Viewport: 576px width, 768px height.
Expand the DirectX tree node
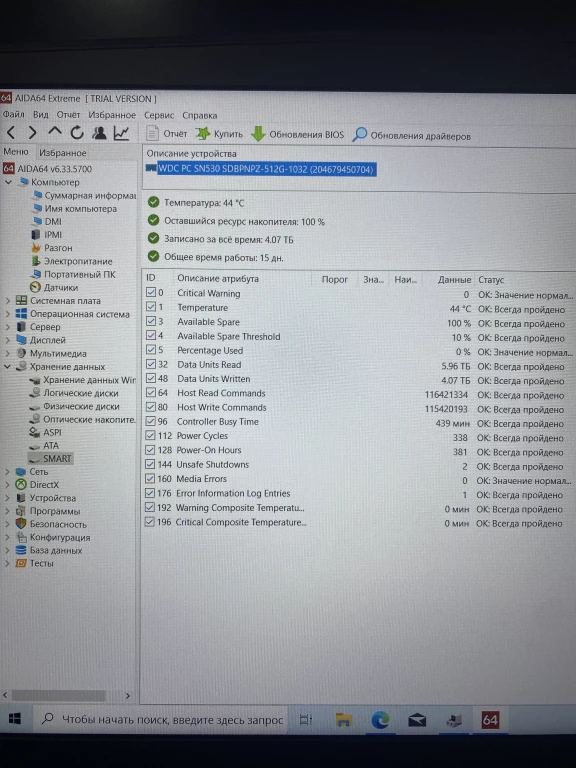point(7,485)
